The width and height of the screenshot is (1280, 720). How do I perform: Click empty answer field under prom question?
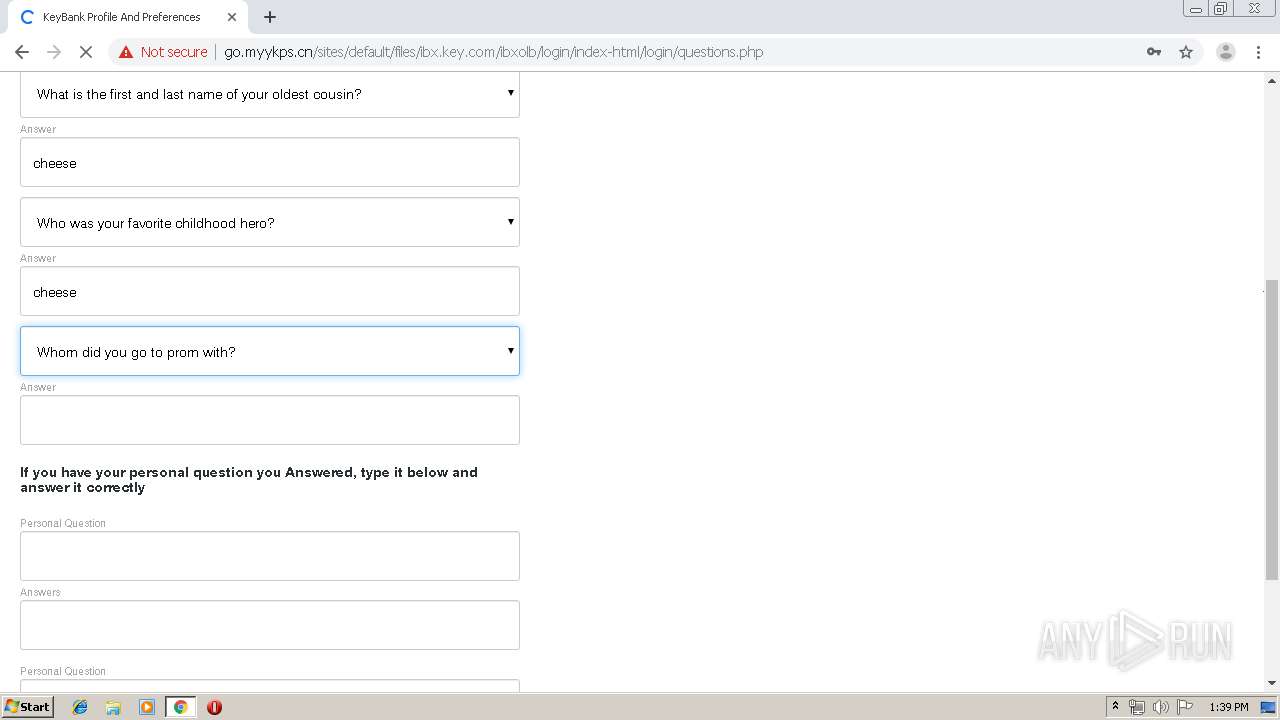tap(270, 420)
